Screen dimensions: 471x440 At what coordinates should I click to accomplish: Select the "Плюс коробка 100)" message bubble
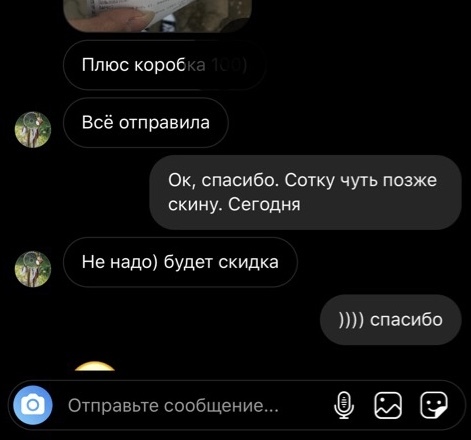tap(164, 65)
